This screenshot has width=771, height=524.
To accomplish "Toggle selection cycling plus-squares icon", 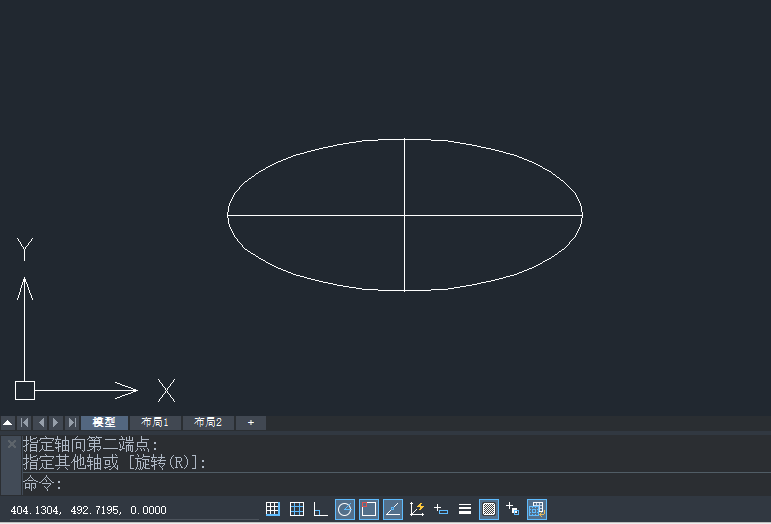I will 512,509.
